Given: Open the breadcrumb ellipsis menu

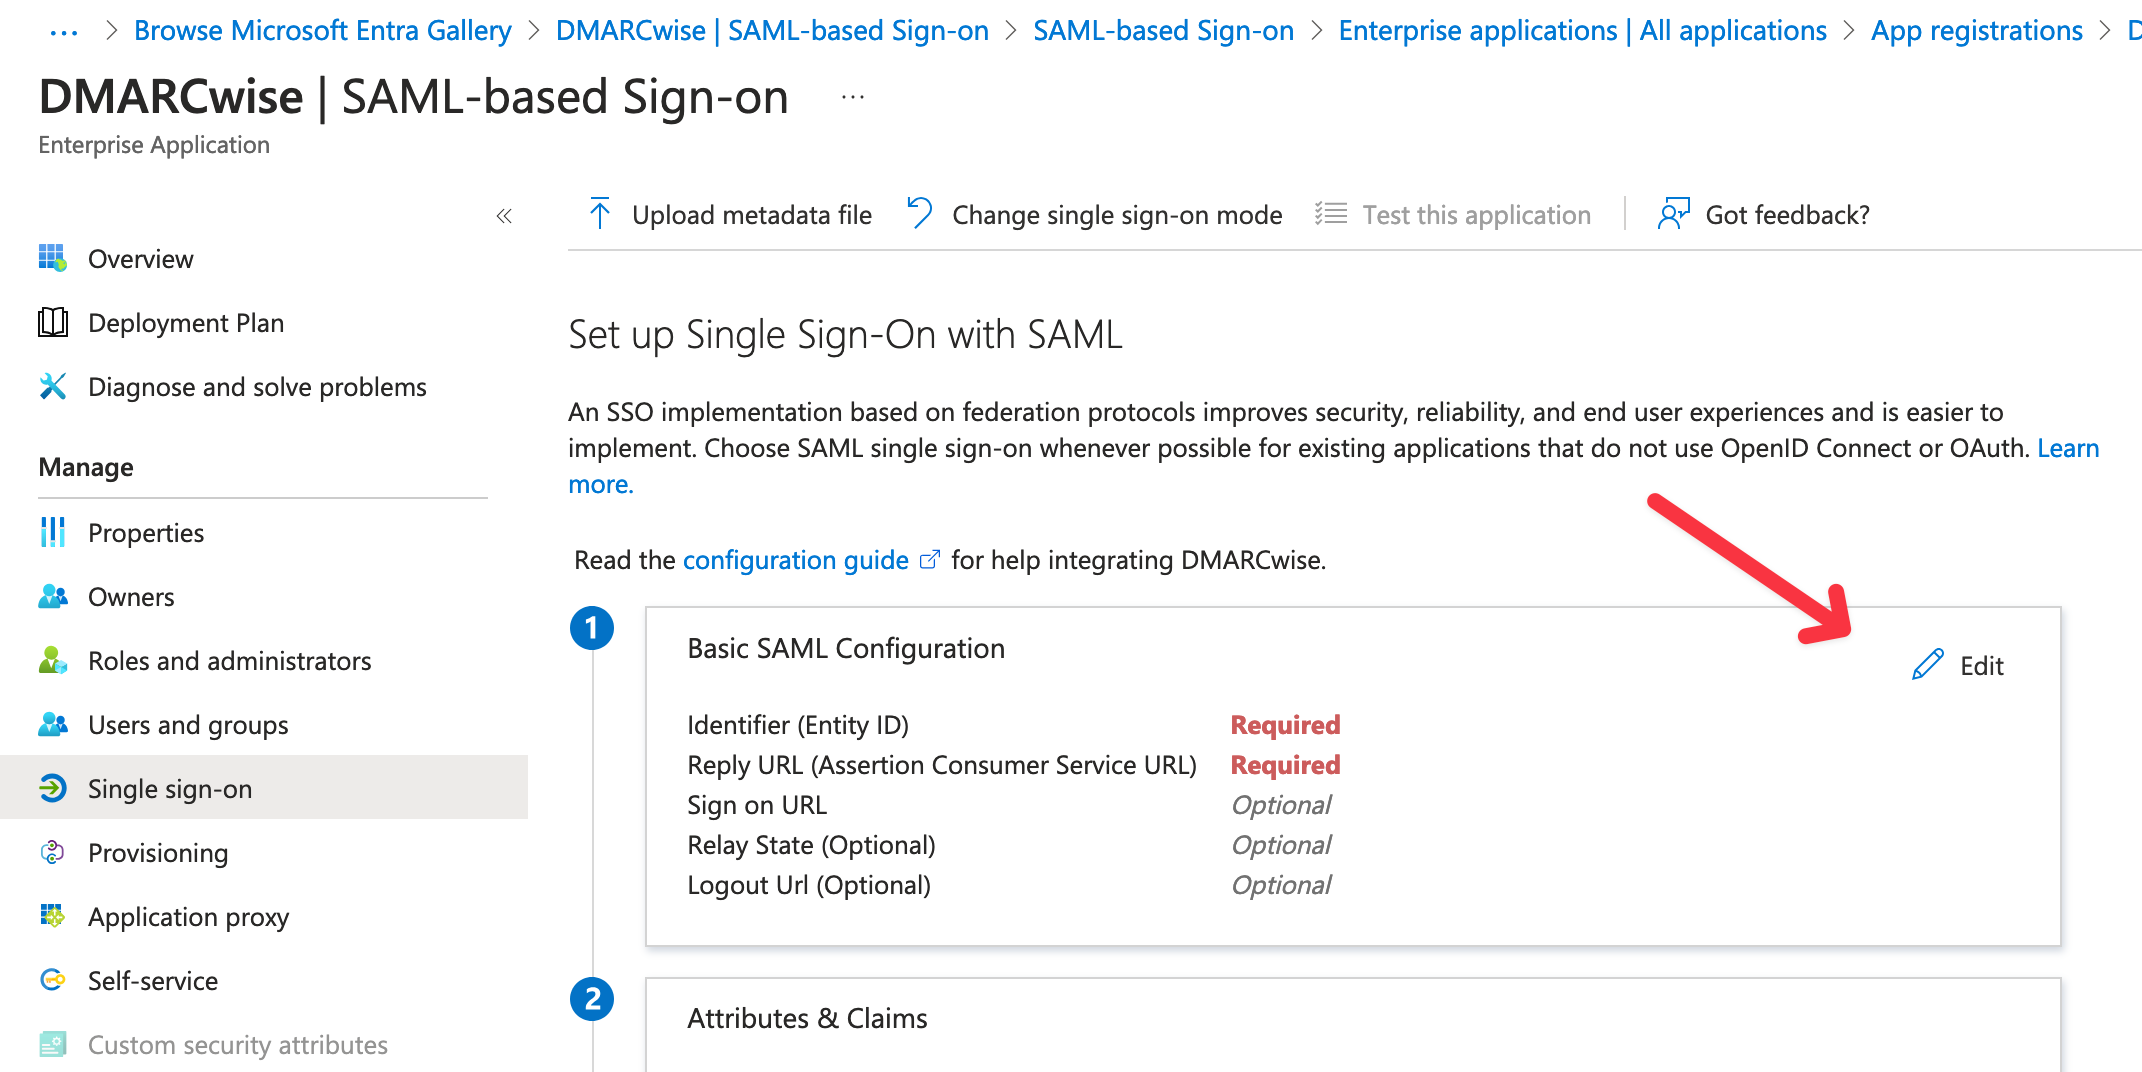Looking at the screenshot, I should click(64, 31).
